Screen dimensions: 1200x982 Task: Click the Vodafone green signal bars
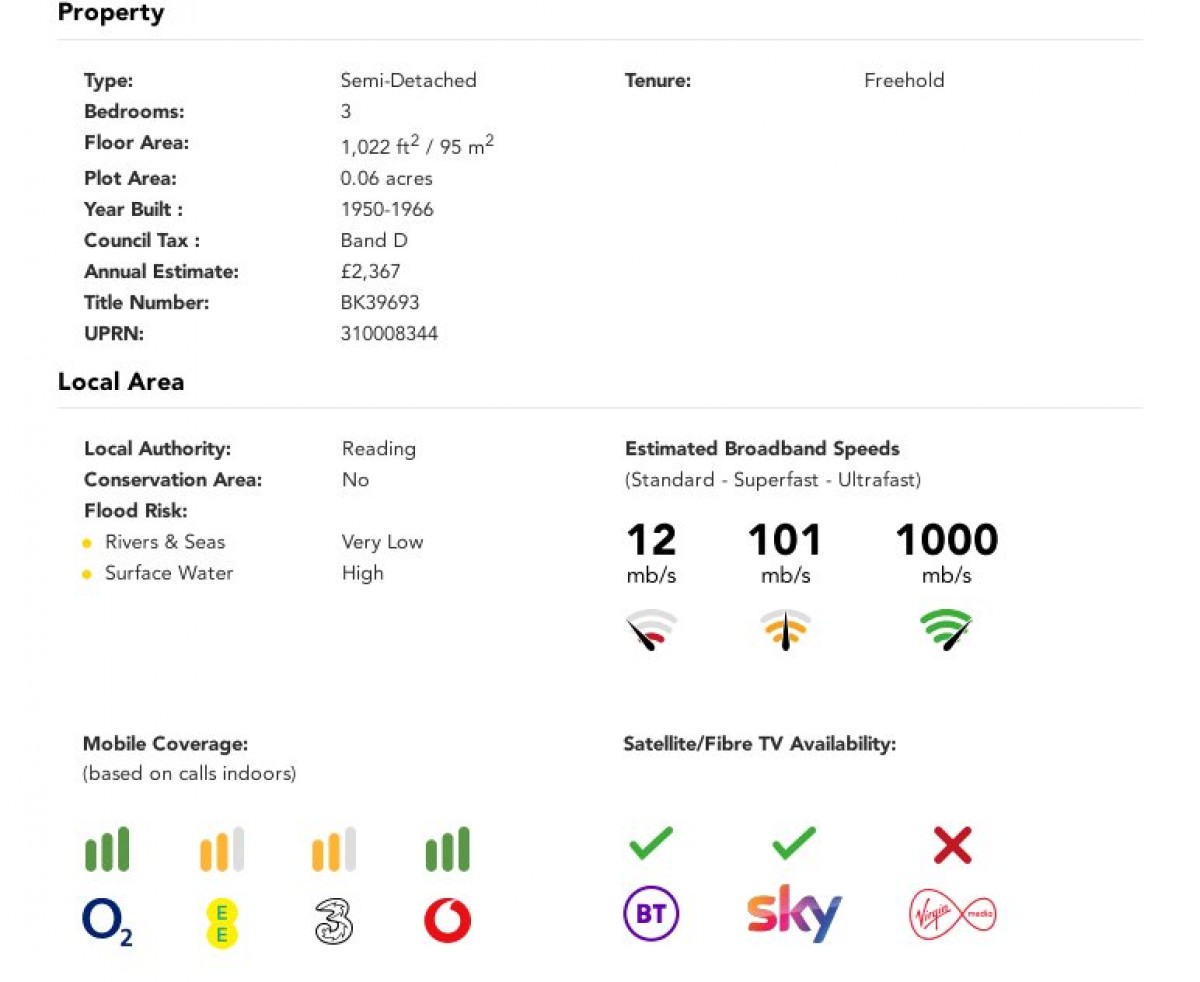click(447, 850)
